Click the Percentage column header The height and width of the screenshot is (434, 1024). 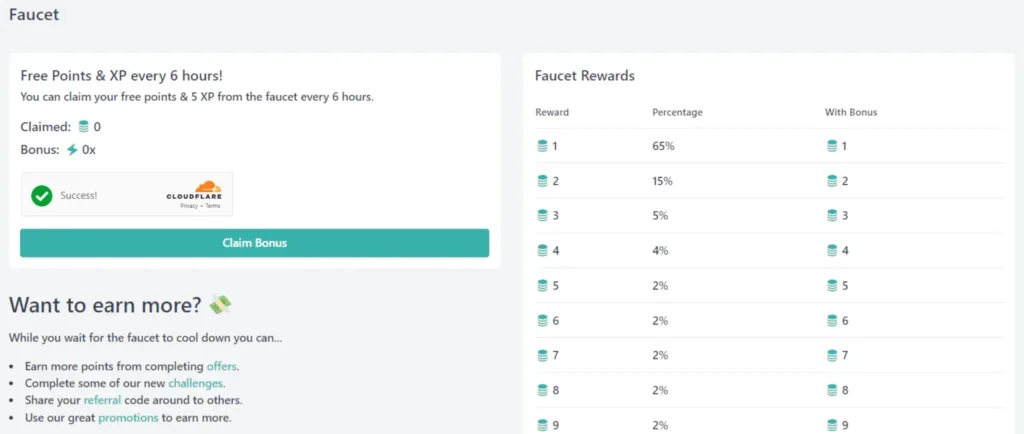pyautogui.click(x=677, y=112)
